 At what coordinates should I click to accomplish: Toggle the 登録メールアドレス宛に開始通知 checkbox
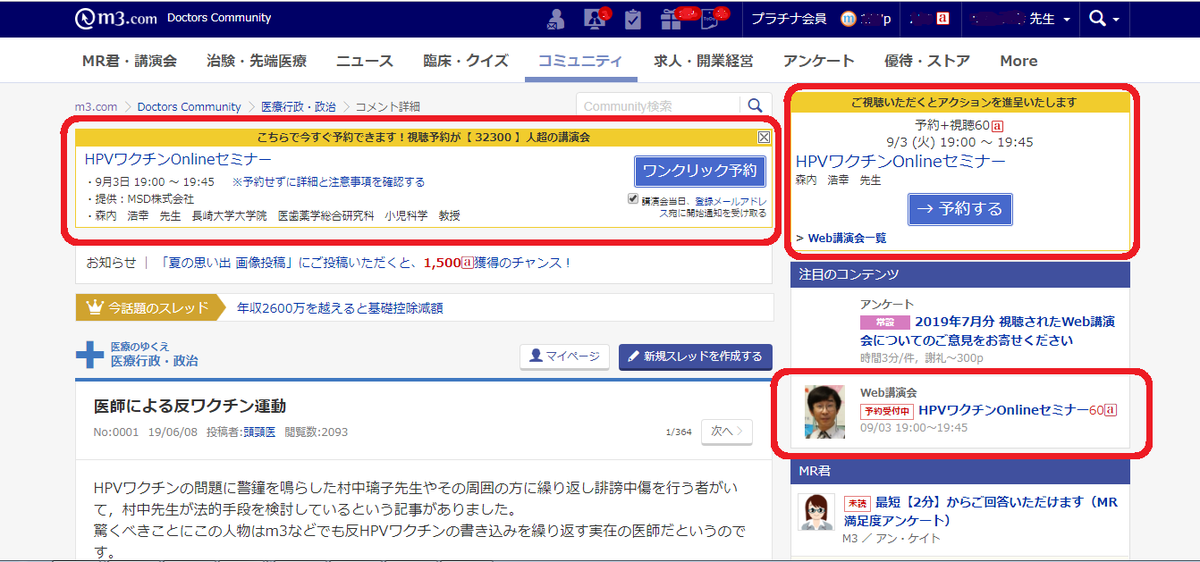(632, 199)
